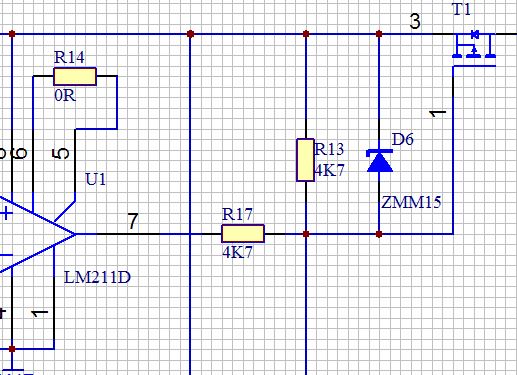Select the D6 zener diode symbol
Screen dimensions: 517x375
pyautogui.click(x=379, y=161)
